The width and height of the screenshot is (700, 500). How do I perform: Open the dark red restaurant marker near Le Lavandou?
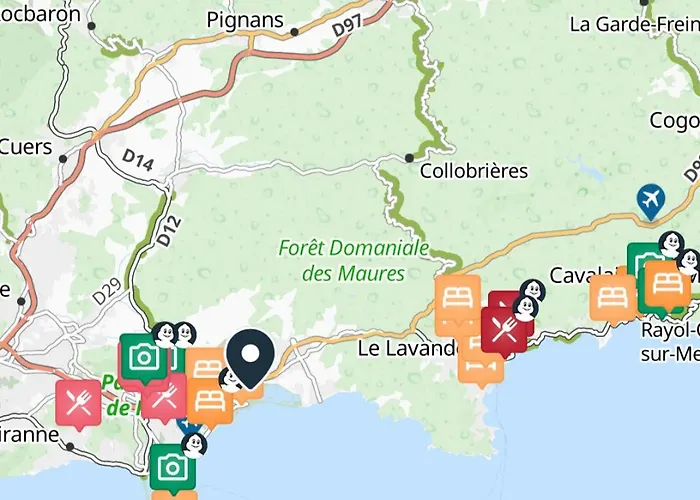(504, 330)
